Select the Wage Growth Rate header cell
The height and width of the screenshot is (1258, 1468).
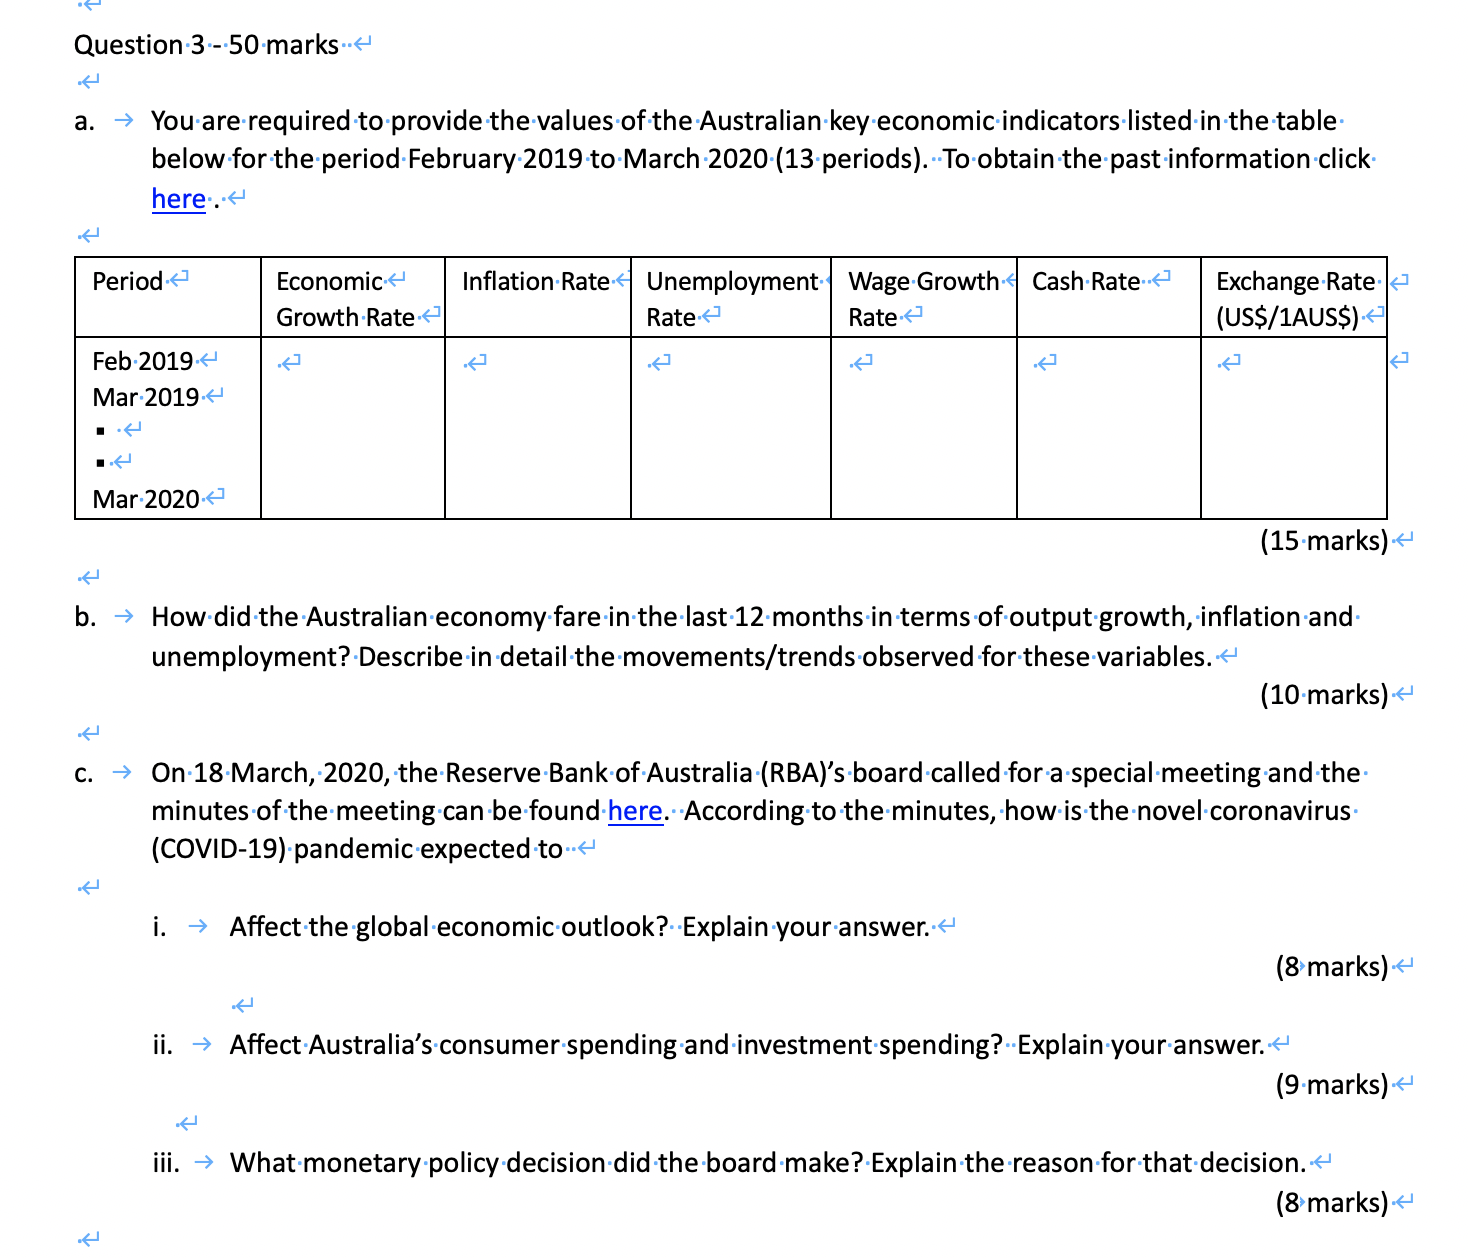pos(920,298)
